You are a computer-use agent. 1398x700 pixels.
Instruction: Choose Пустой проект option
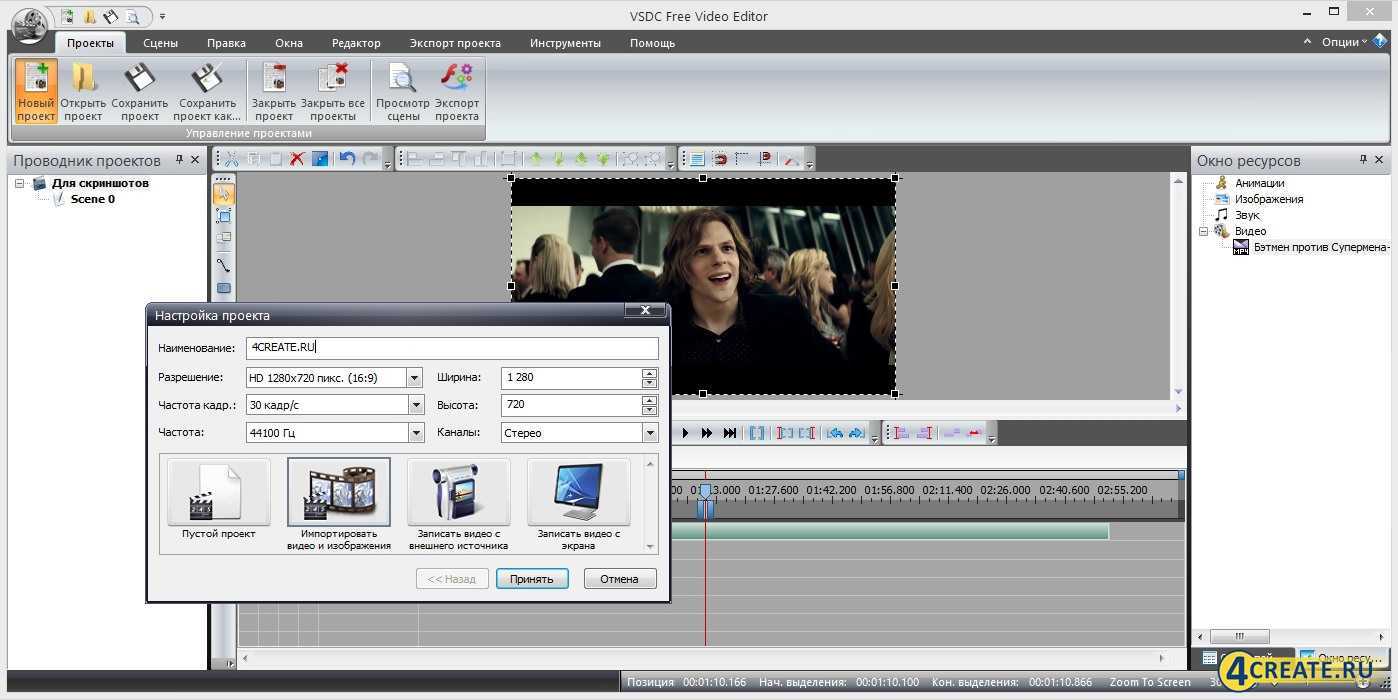218,499
